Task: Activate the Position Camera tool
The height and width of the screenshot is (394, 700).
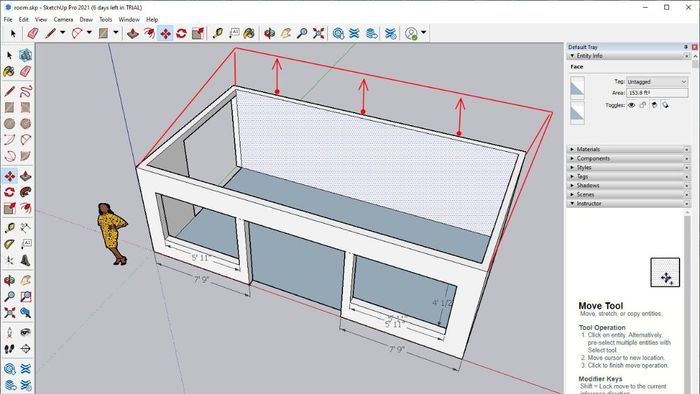Action: point(9,332)
